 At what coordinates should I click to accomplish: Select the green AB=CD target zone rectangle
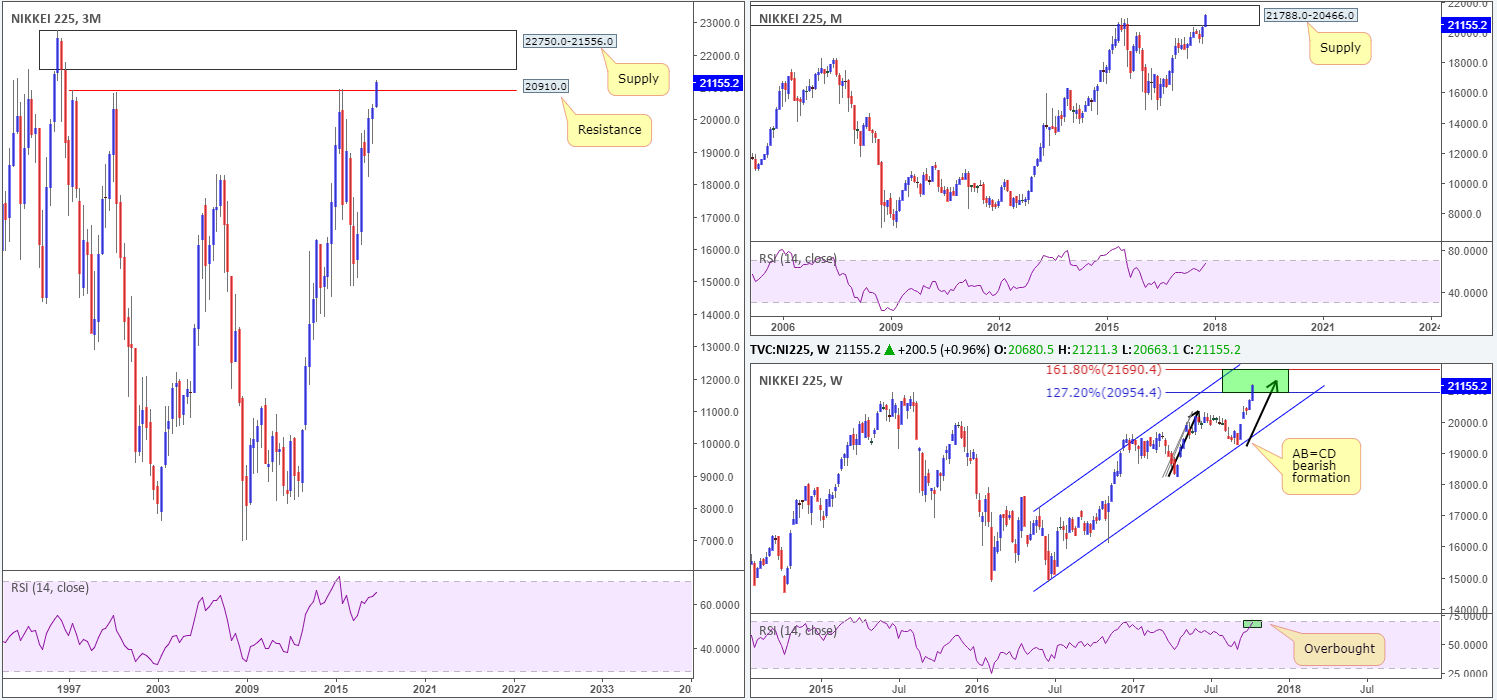pos(1255,381)
